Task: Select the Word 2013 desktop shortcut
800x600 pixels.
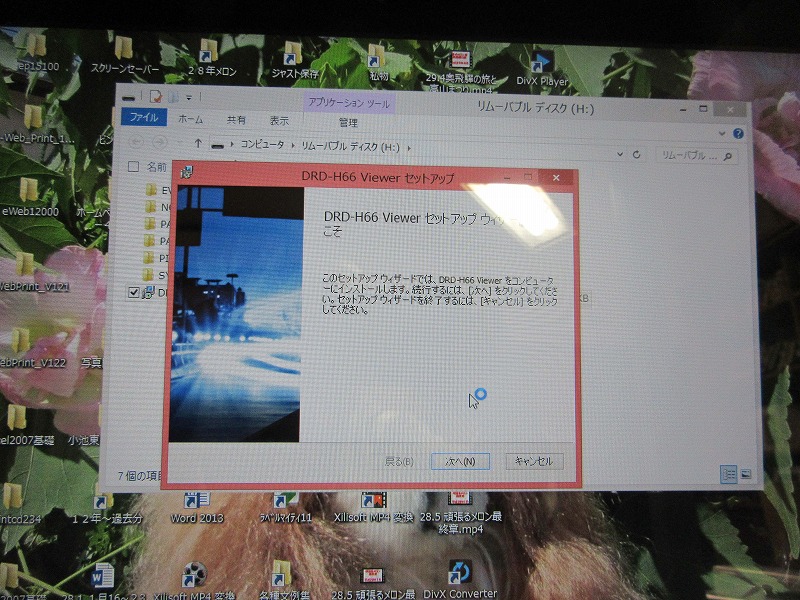Action: coord(197,508)
